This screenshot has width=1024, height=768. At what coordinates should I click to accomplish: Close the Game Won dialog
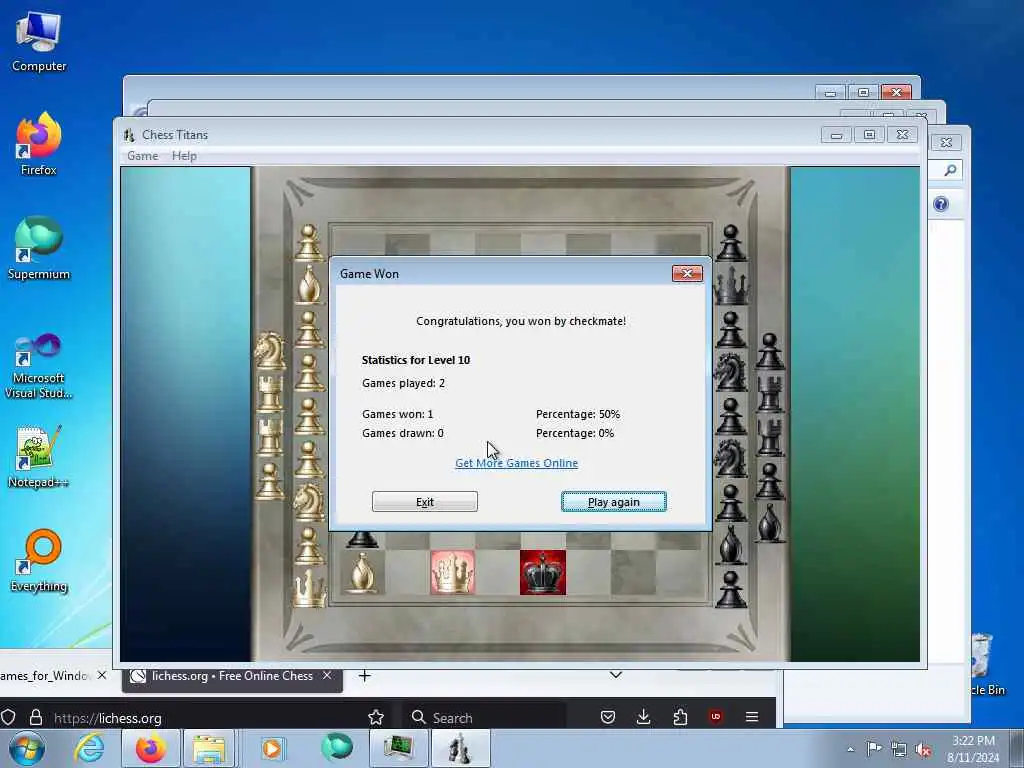[x=687, y=274]
